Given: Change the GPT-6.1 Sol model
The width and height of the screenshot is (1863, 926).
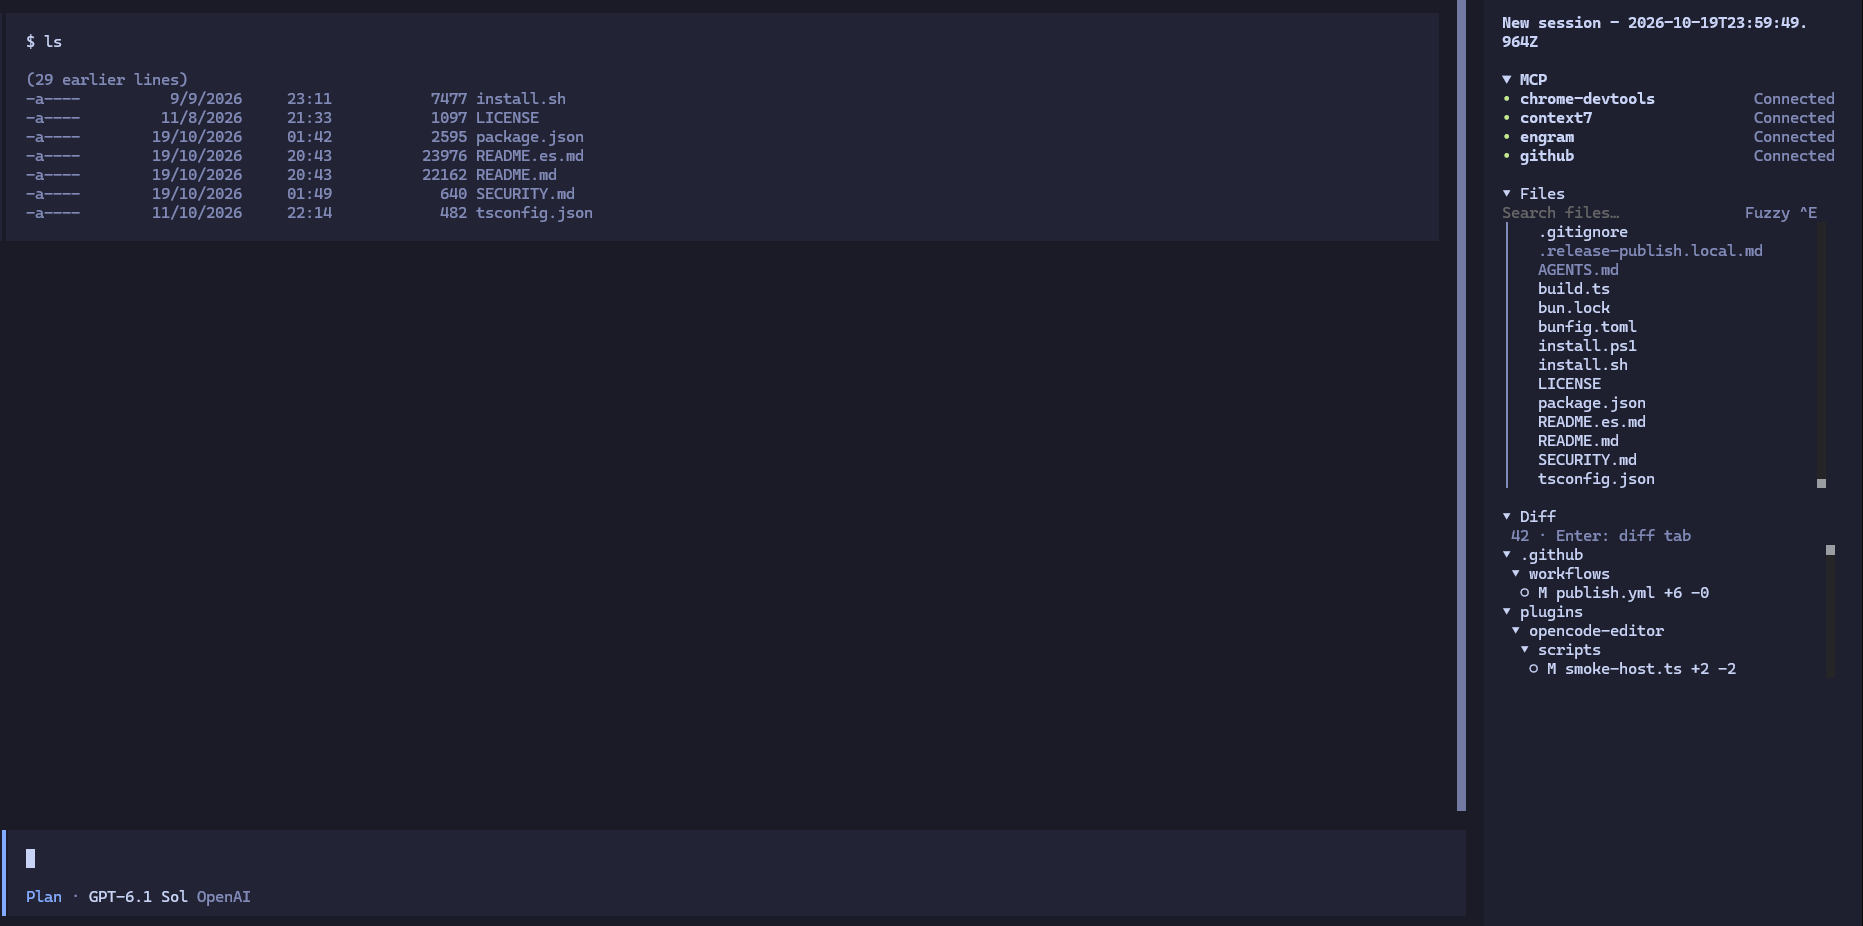Looking at the screenshot, I should [x=138, y=897].
